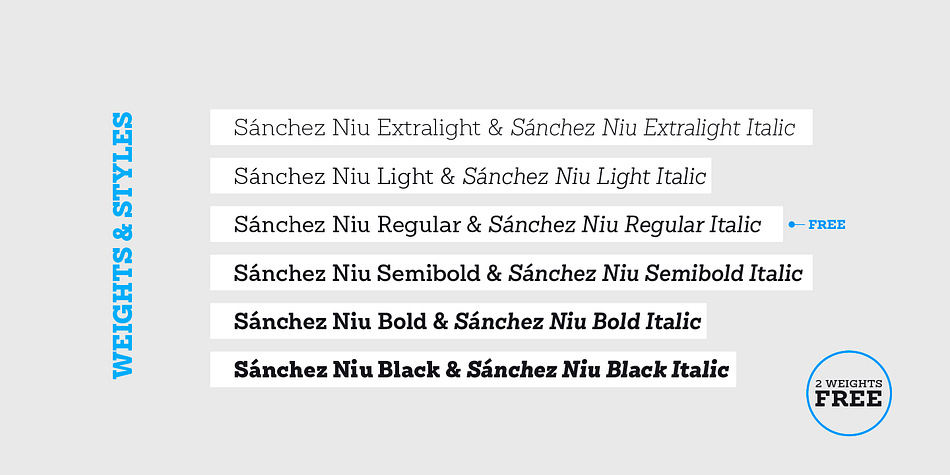Click the Sánchez Niu Light sample text
The height and width of the screenshot is (475, 950).
point(333,176)
